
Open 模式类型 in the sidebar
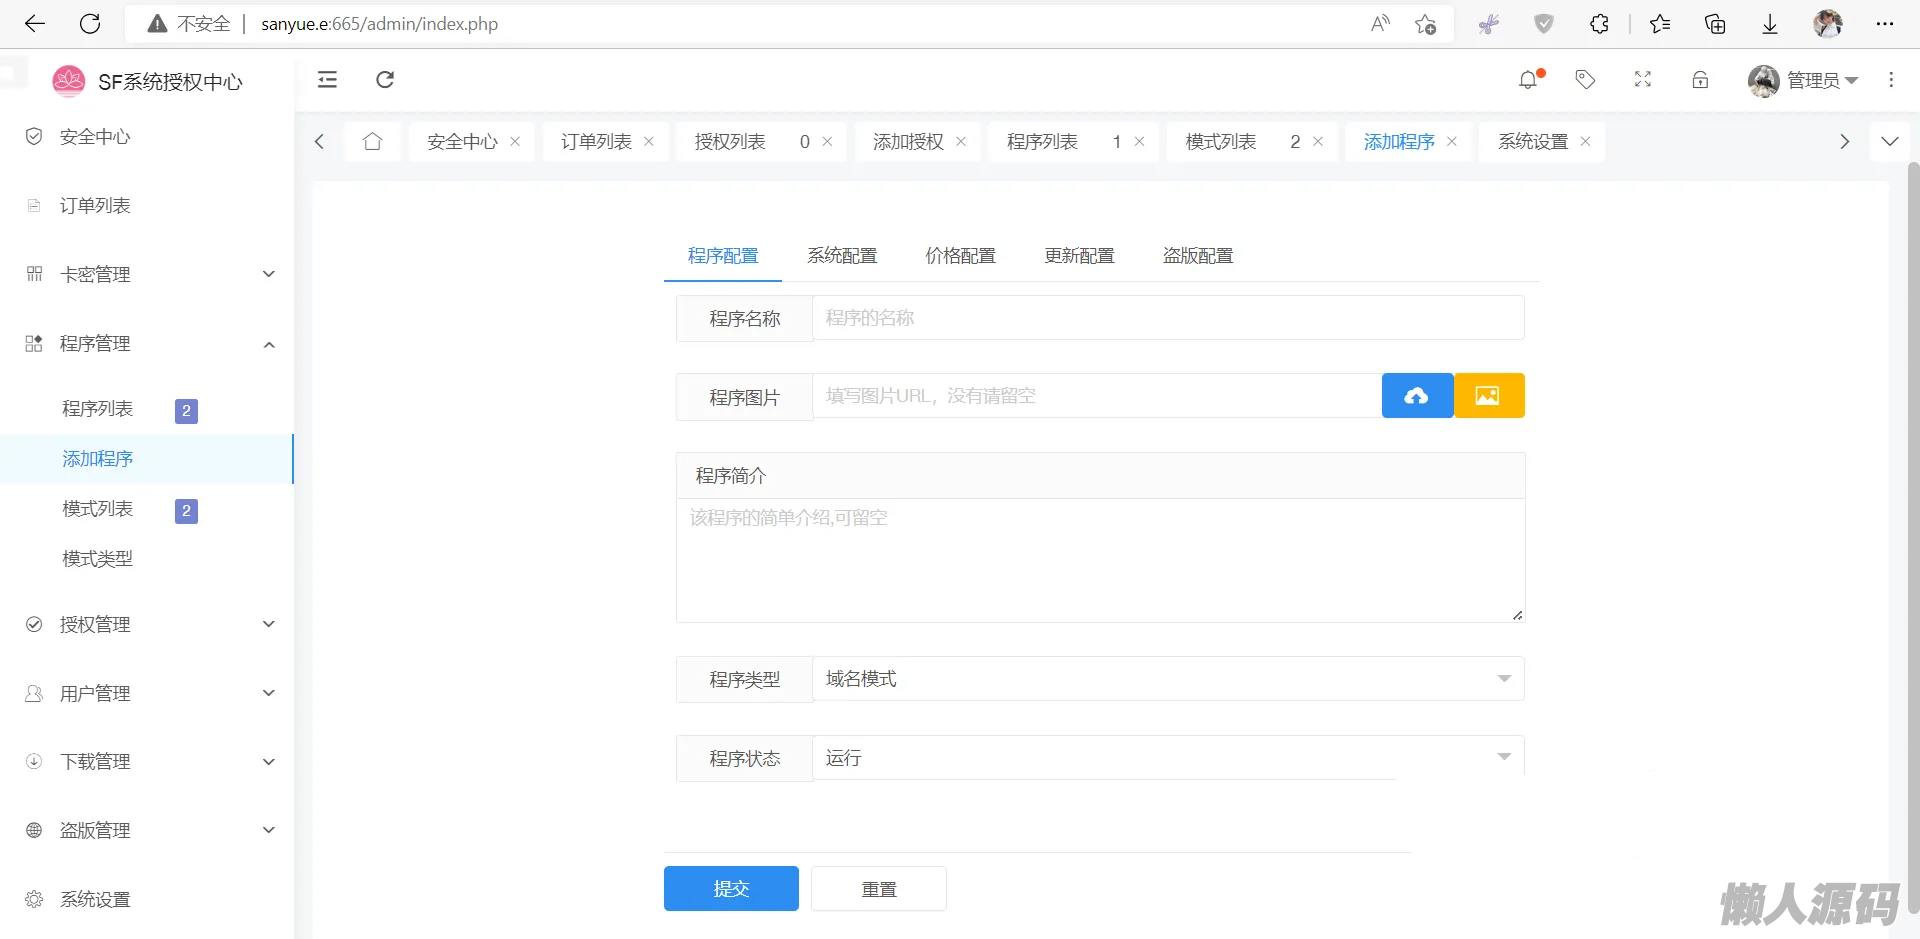tap(98, 559)
